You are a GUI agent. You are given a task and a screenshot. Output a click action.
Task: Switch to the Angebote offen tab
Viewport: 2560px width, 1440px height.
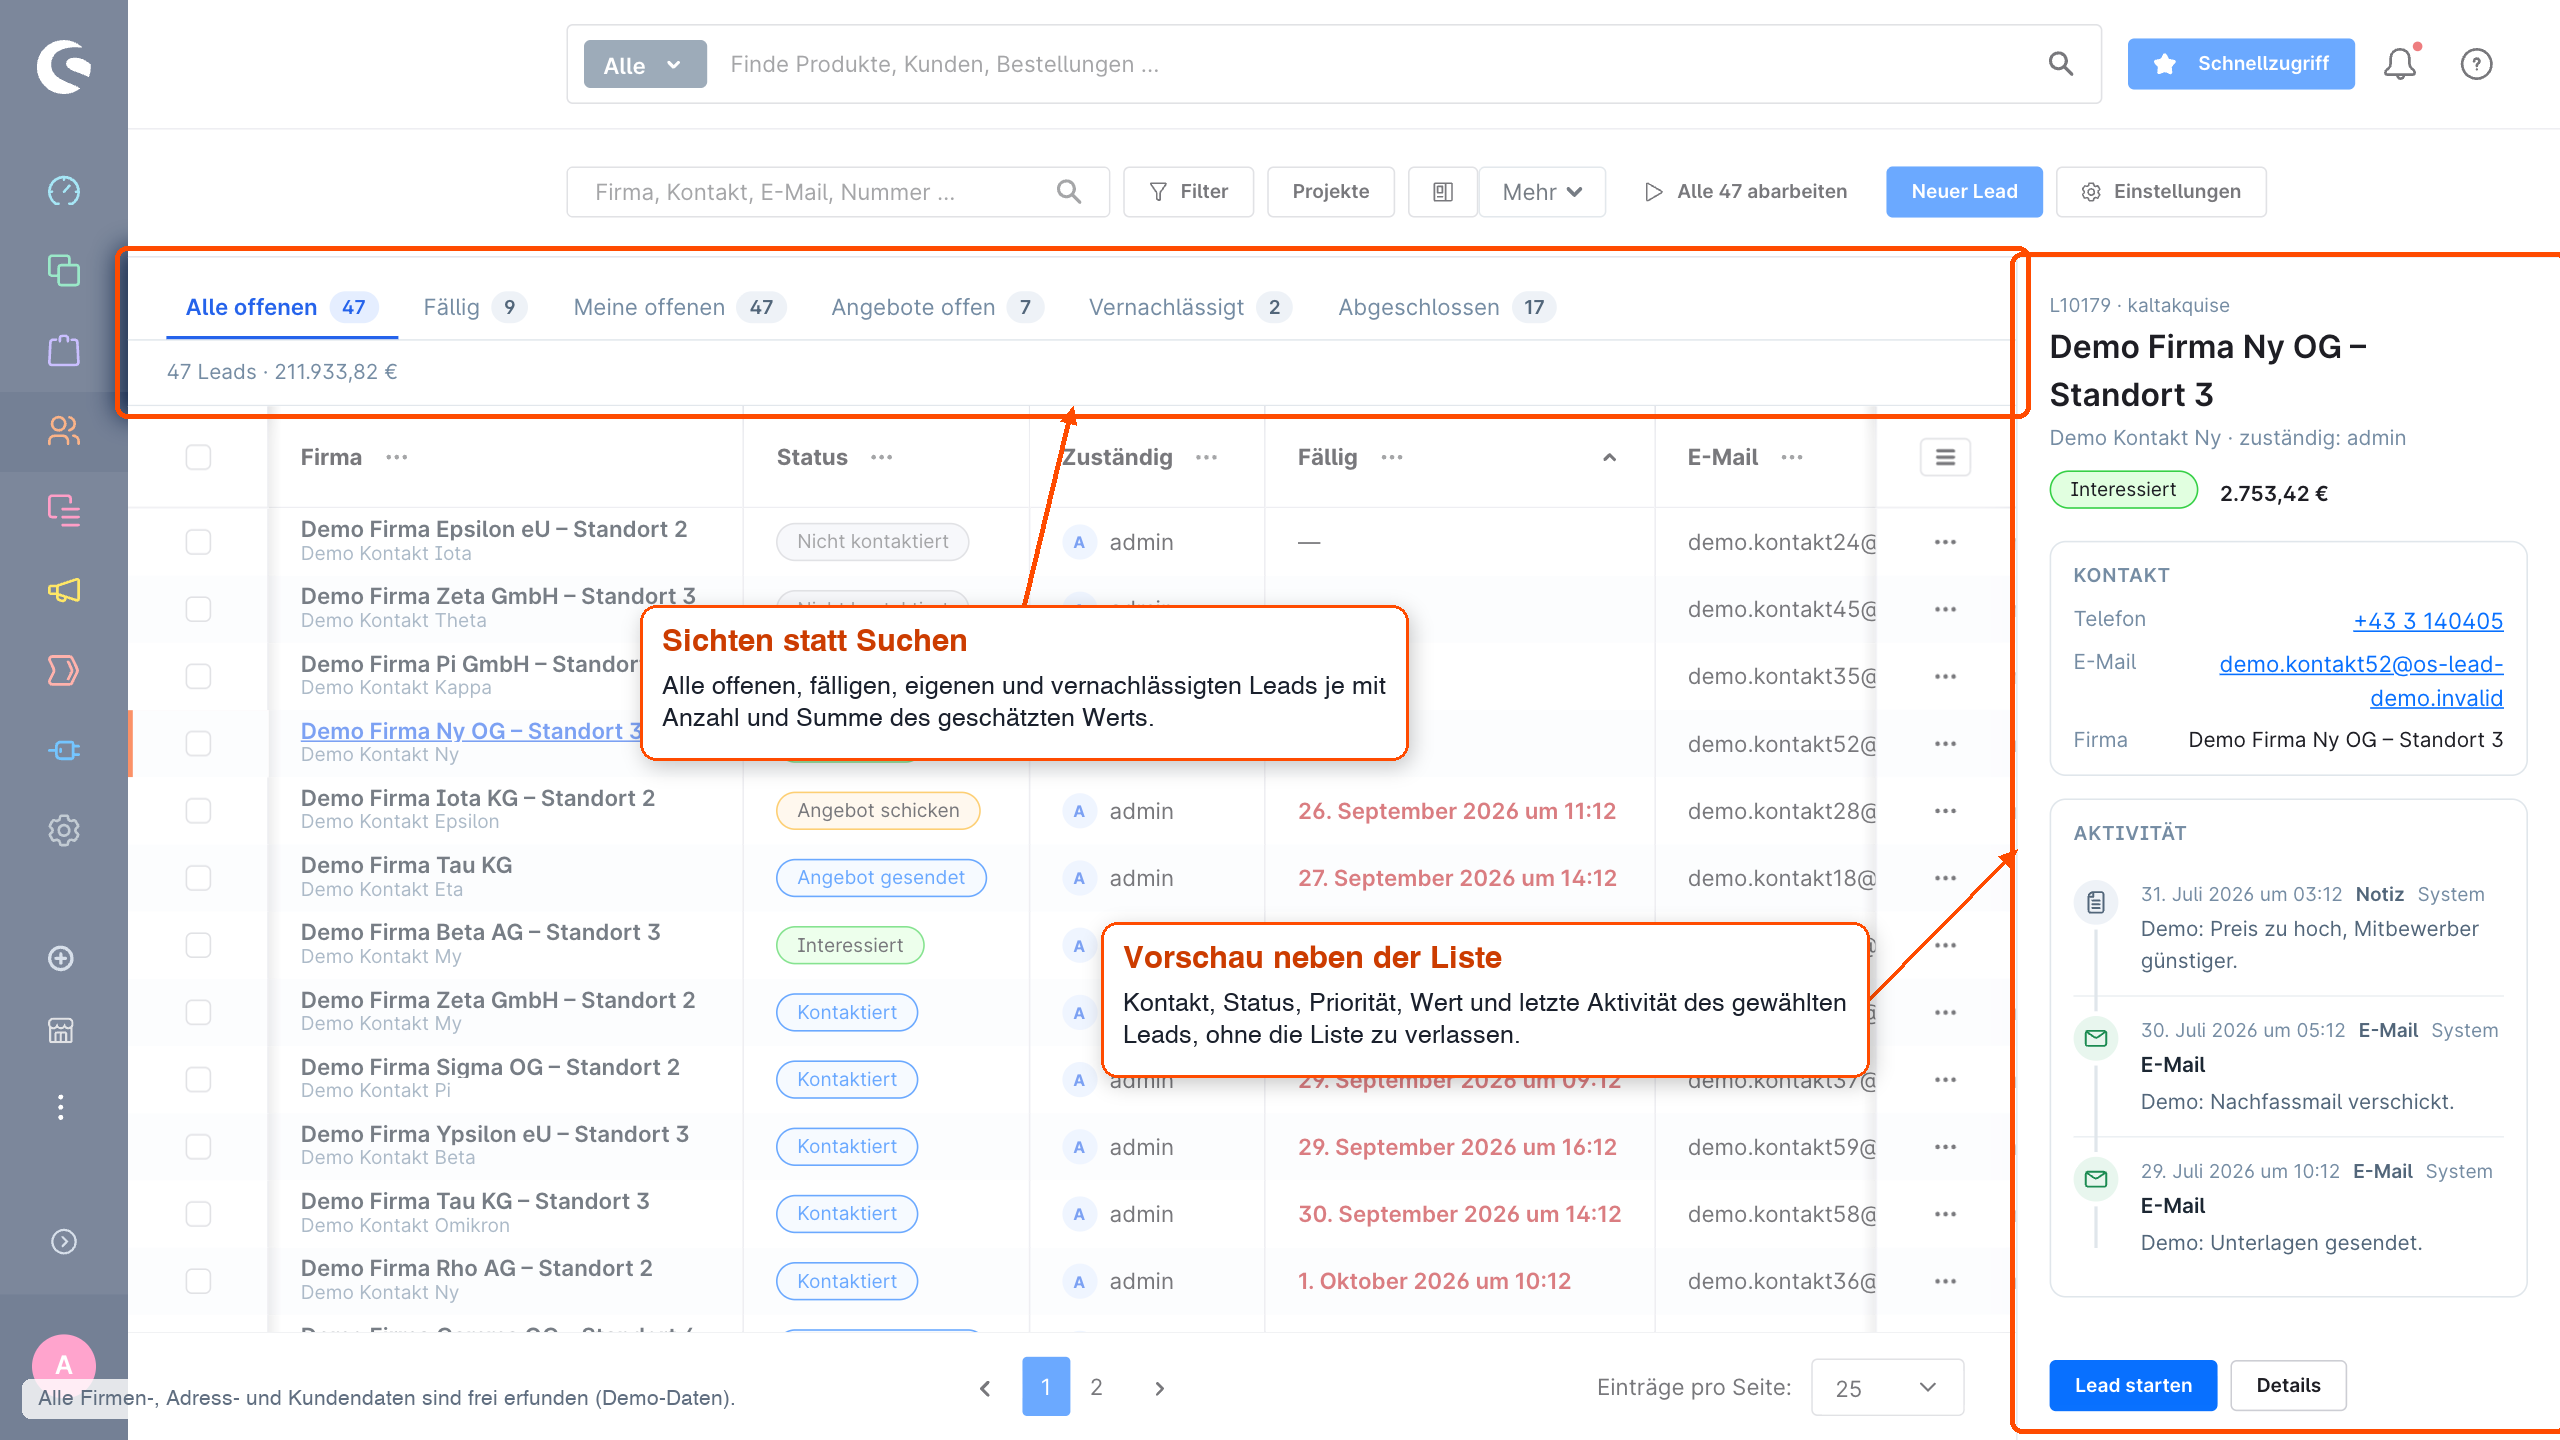(x=936, y=307)
